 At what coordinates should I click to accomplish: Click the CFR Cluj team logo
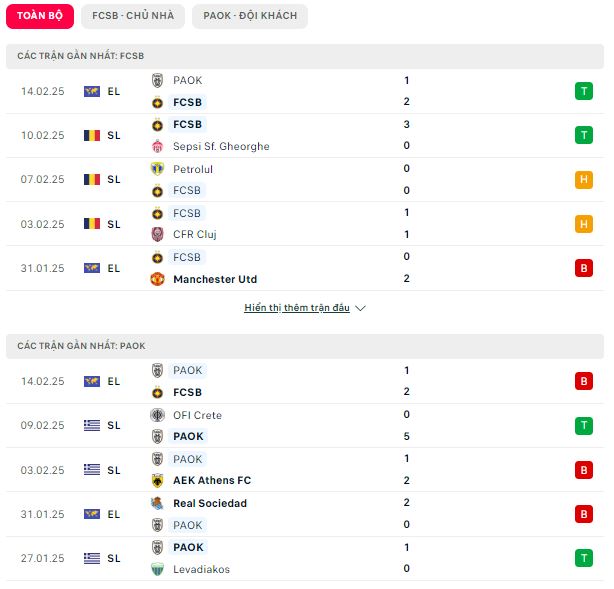tap(157, 234)
